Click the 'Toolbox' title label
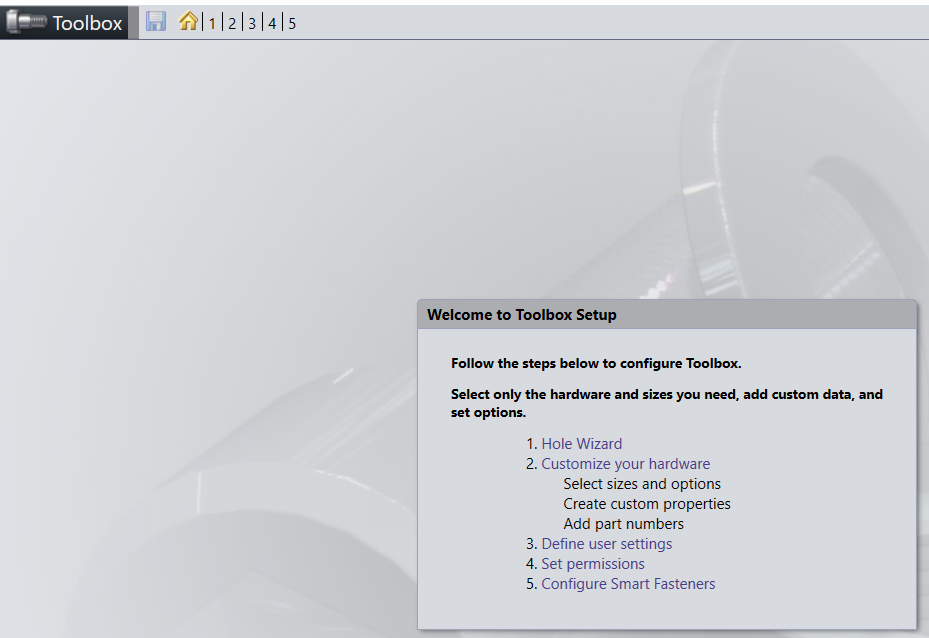The width and height of the screenshot is (929, 638). 87,23
